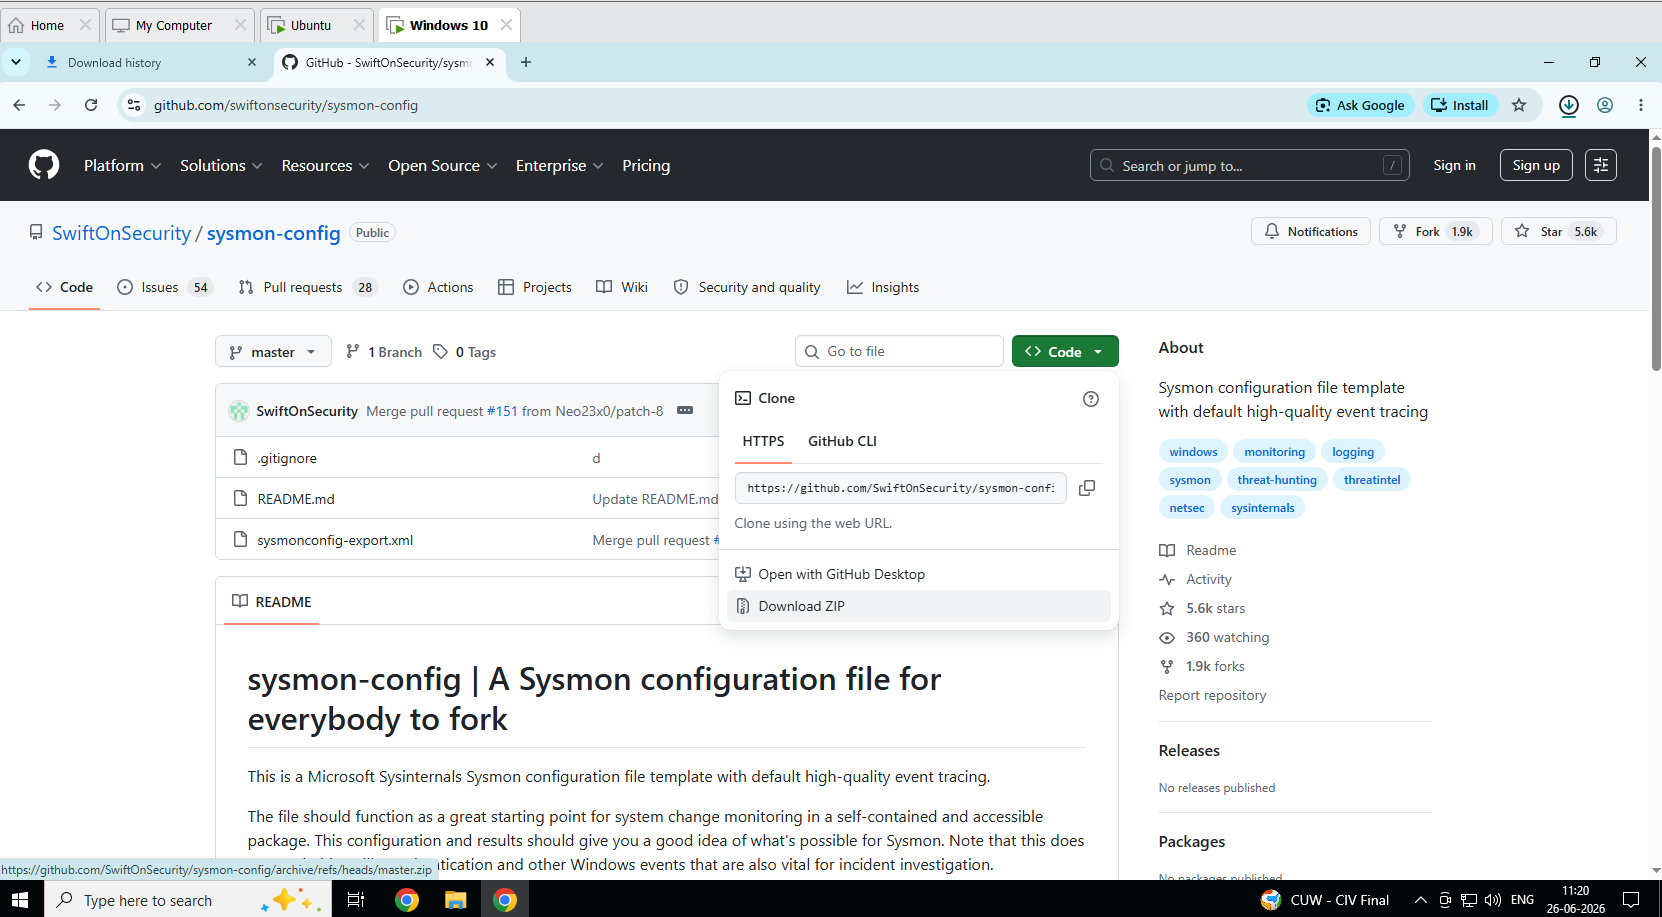Open Security and quality tab
Screen dimensions: 1662x917
point(747,287)
